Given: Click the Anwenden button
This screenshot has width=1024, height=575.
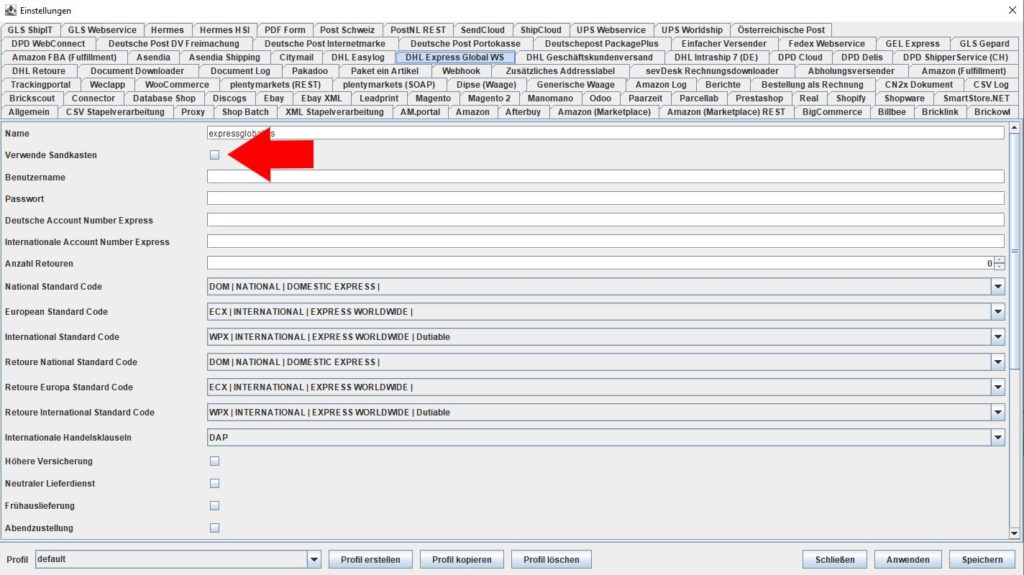Looking at the screenshot, I should [908, 559].
